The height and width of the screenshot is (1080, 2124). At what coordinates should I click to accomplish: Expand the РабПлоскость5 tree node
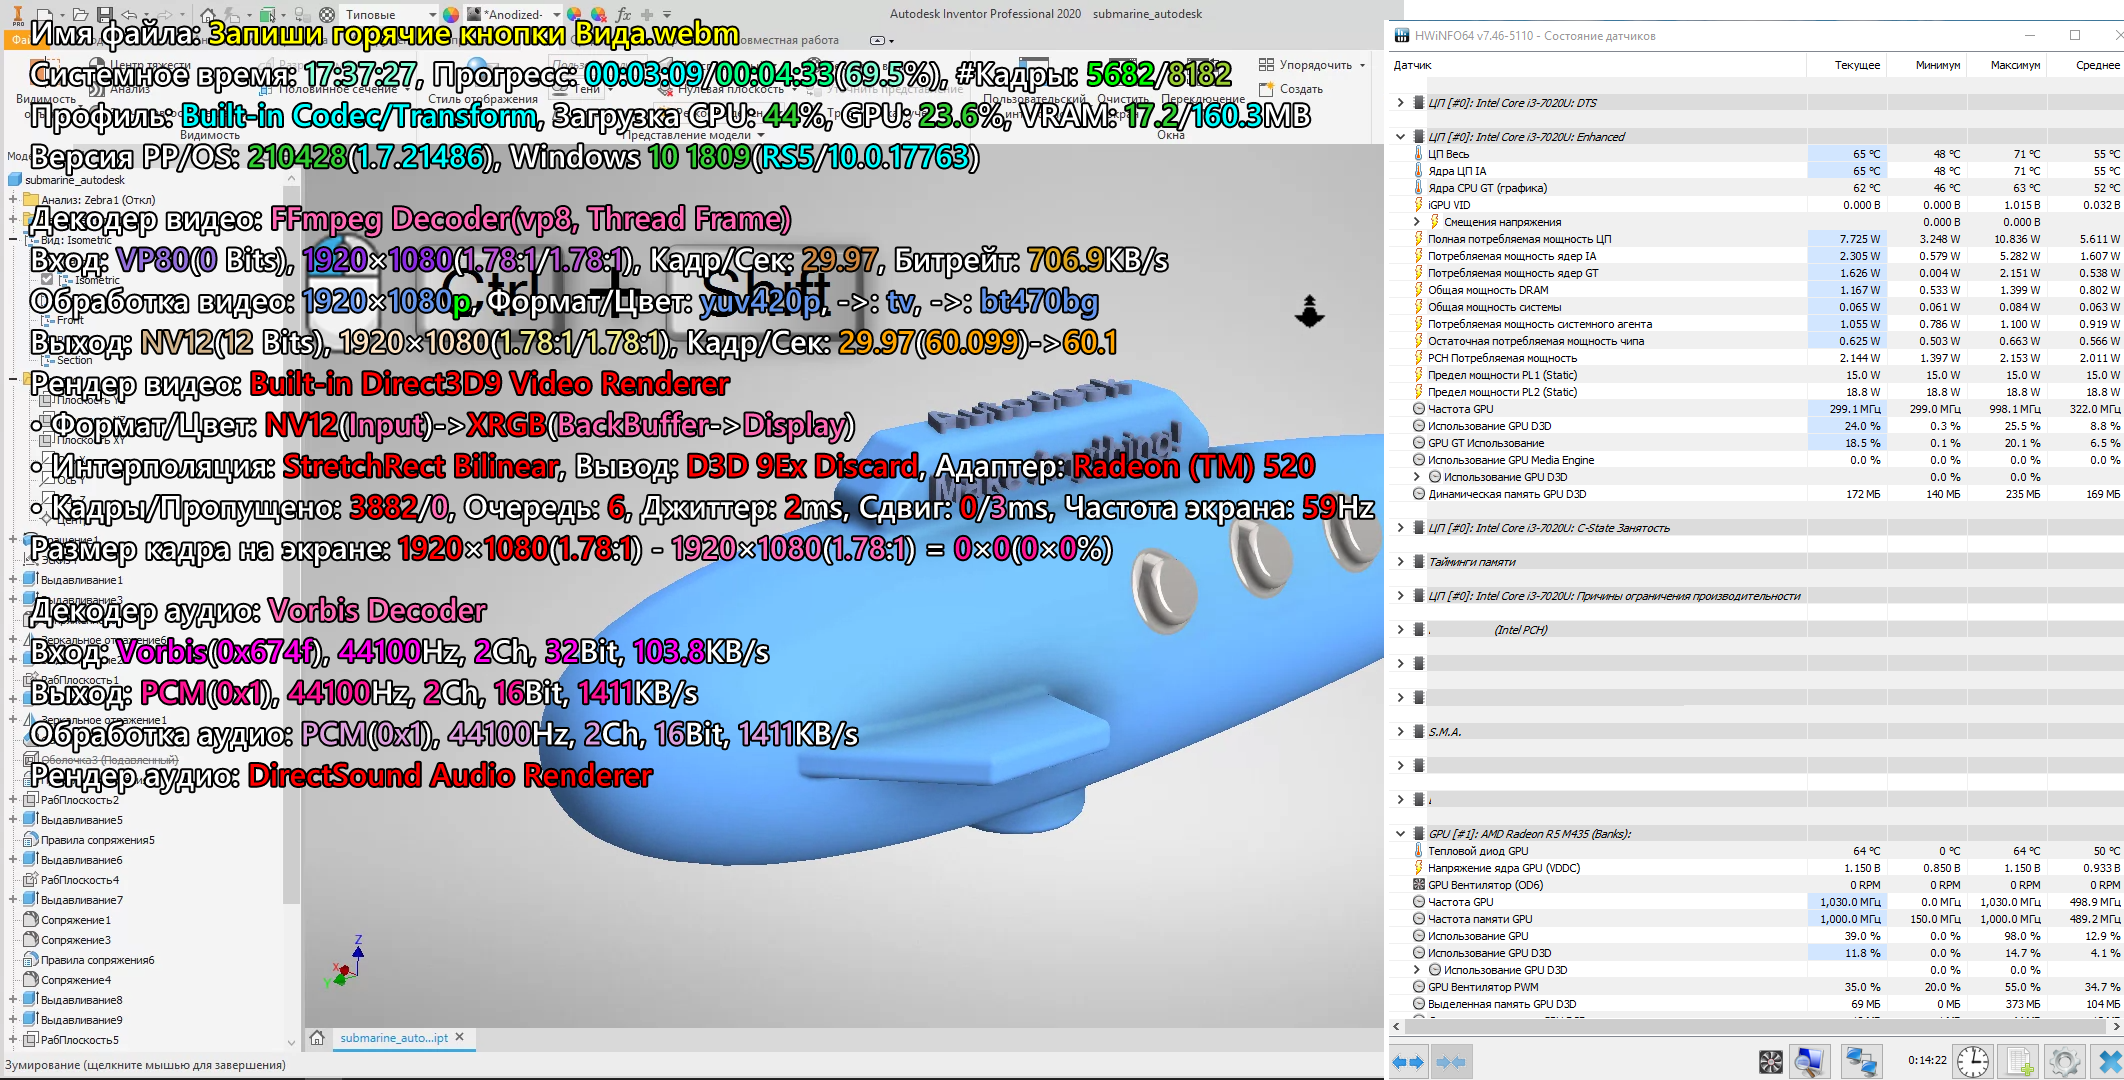click(x=13, y=1039)
